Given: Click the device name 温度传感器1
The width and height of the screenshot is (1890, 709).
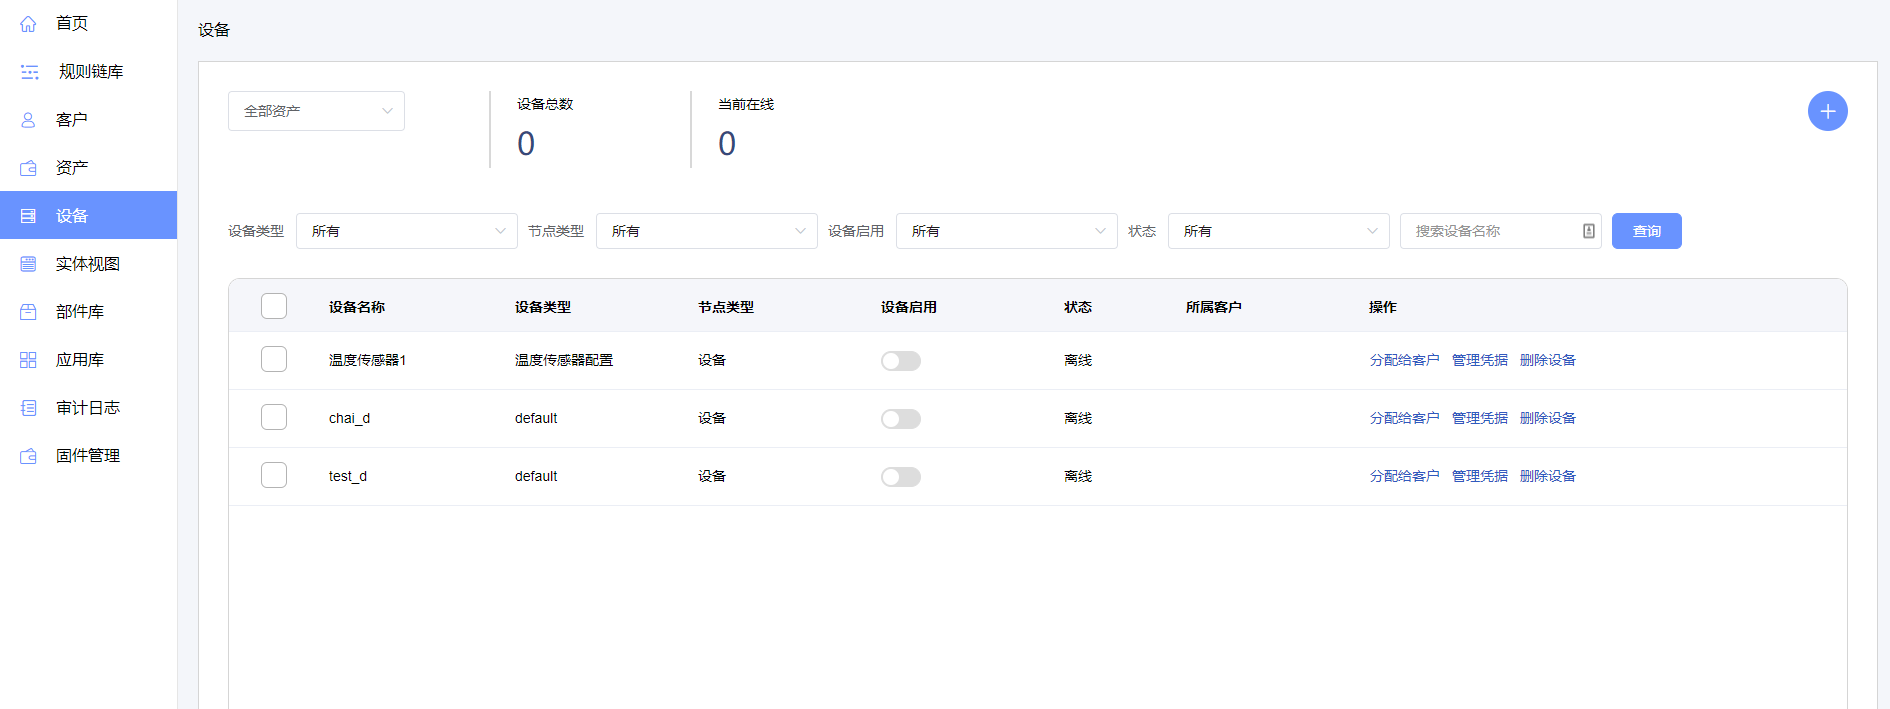Looking at the screenshot, I should pos(367,360).
